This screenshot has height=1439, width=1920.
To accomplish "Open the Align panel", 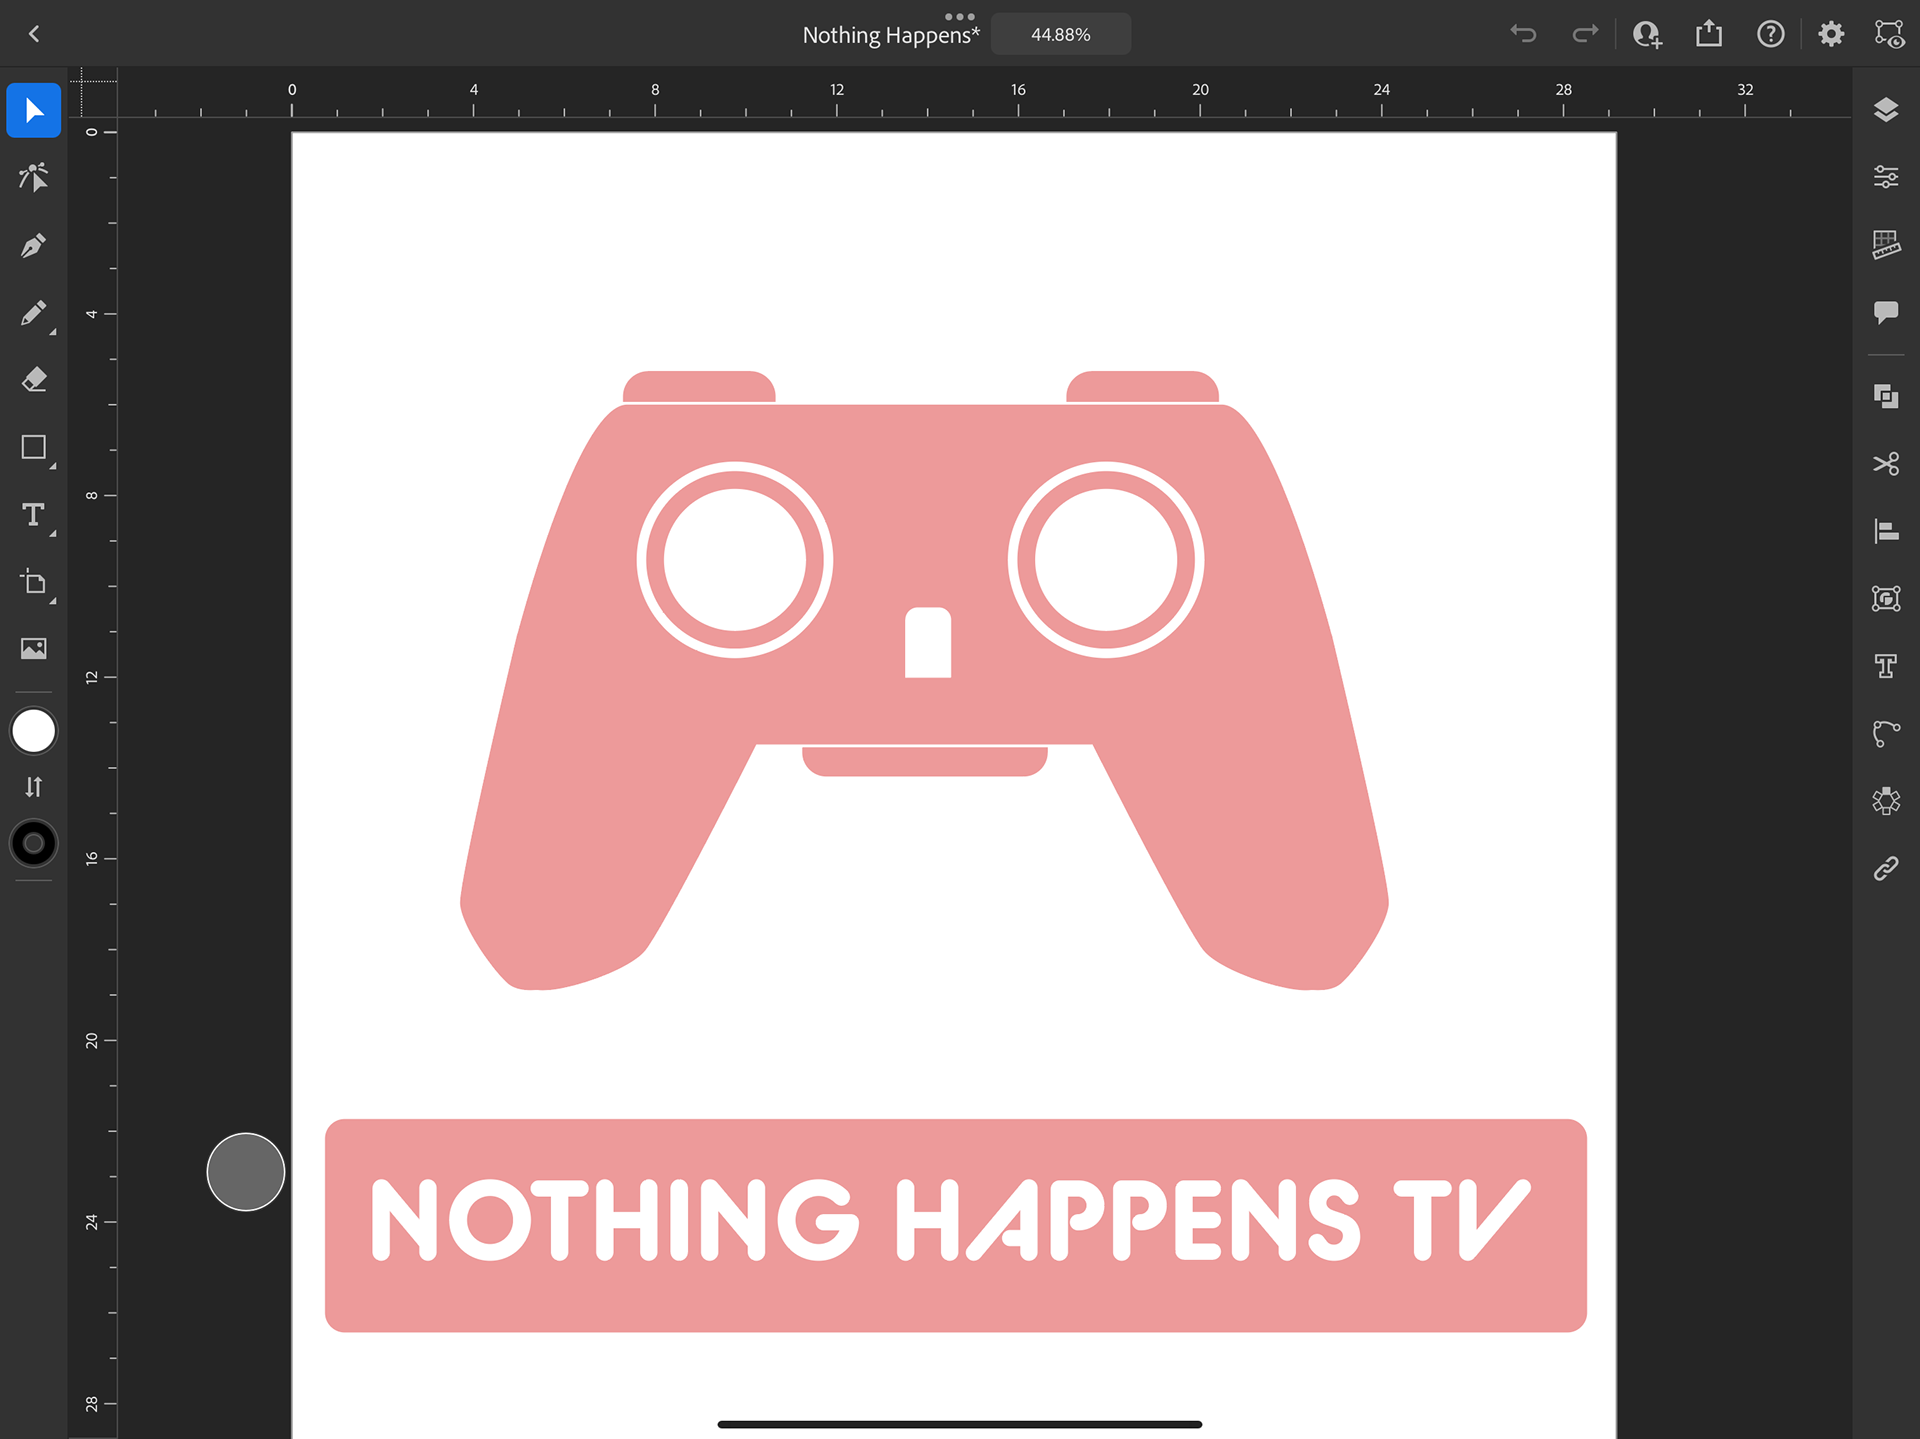I will 1886,531.
